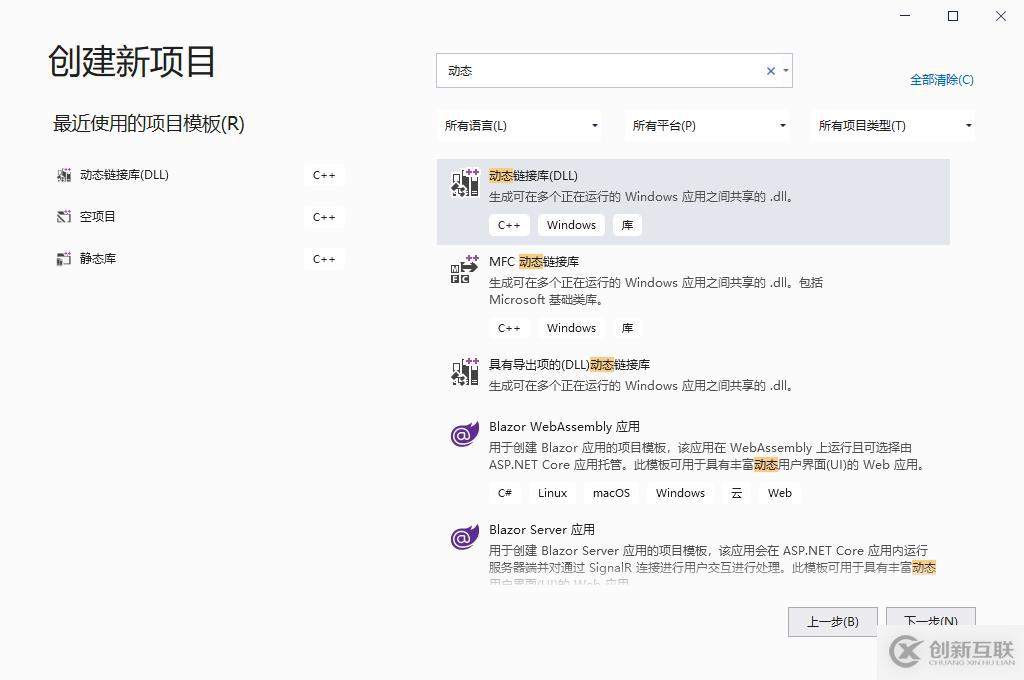Click the C# tag under Blazor WebAssembly
The image size is (1024, 680).
tap(504, 493)
